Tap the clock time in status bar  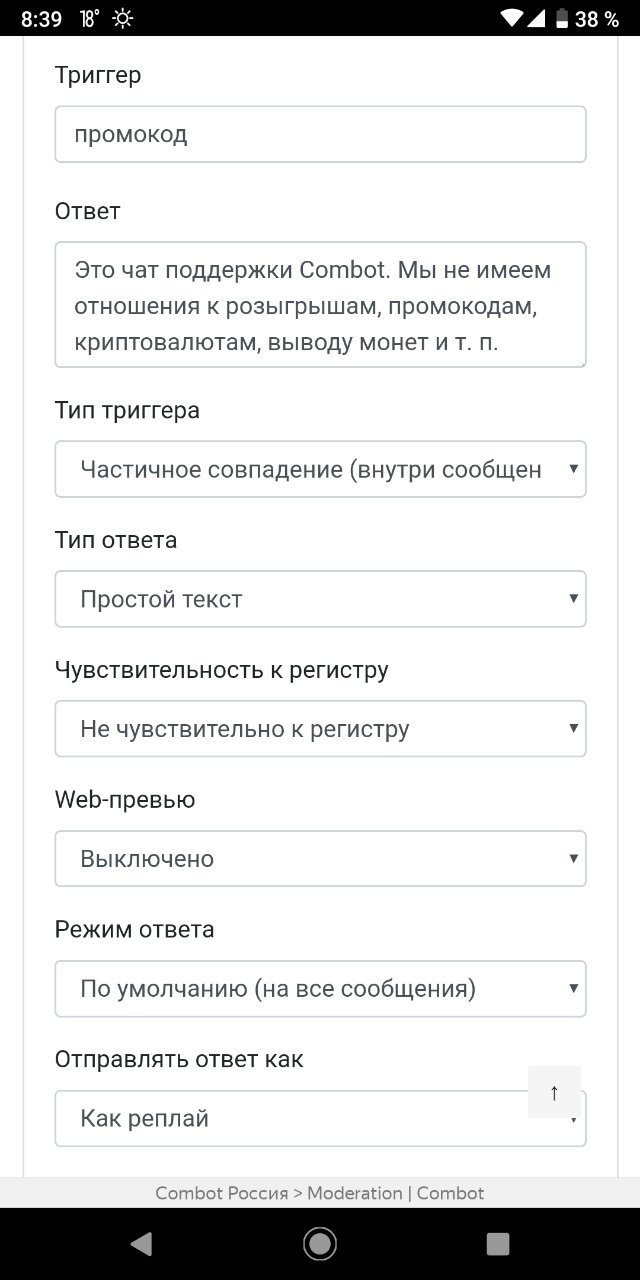click(41, 18)
